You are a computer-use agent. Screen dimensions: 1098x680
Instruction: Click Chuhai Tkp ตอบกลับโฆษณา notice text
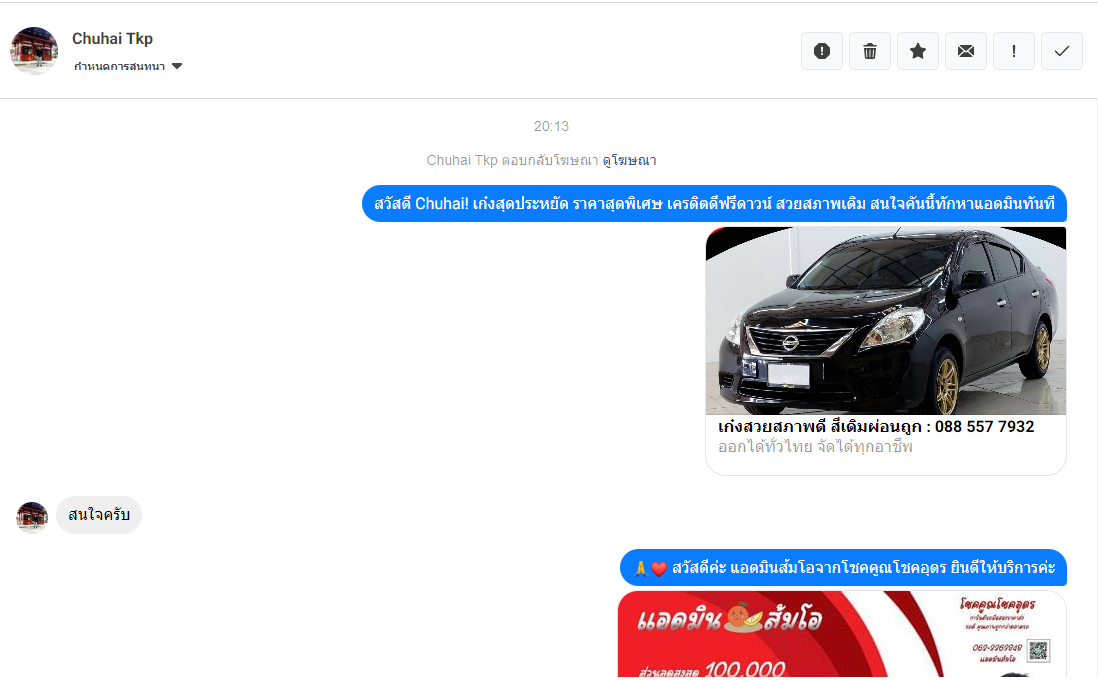[513, 160]
